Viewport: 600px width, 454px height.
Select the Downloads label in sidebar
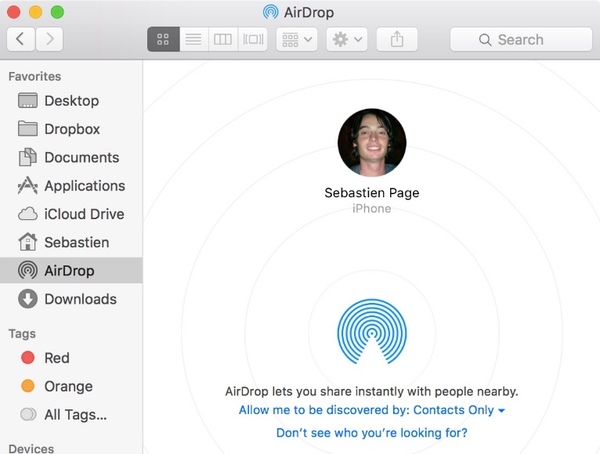(80, 299)
